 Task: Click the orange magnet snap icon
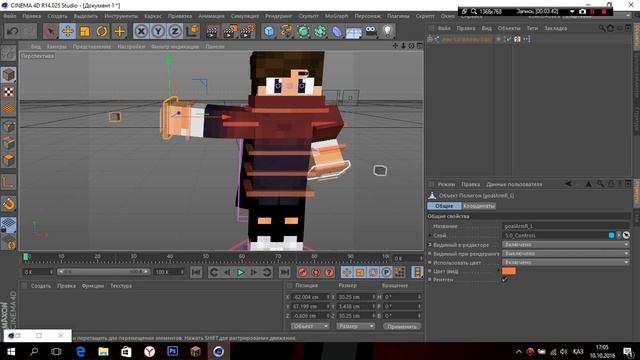[8, 203]
